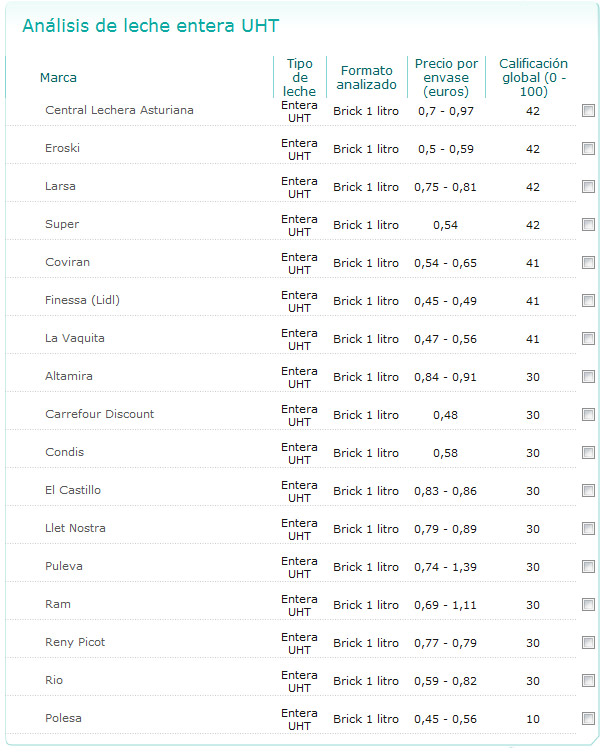This screenshot has width=608, height=754.
Task: Click the Tipo de leche header
Action: (x=299, y=77)
